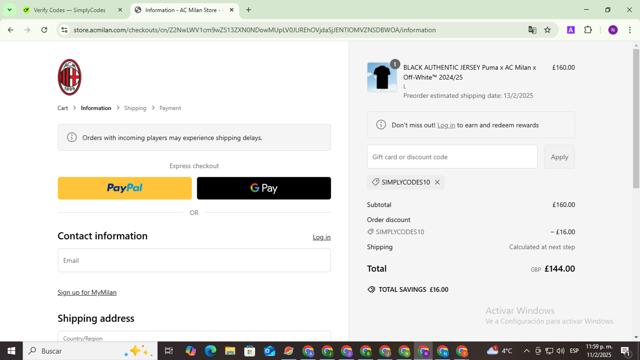
Task: Go back to Cart breadcrumb
Action: pos(62,108)
